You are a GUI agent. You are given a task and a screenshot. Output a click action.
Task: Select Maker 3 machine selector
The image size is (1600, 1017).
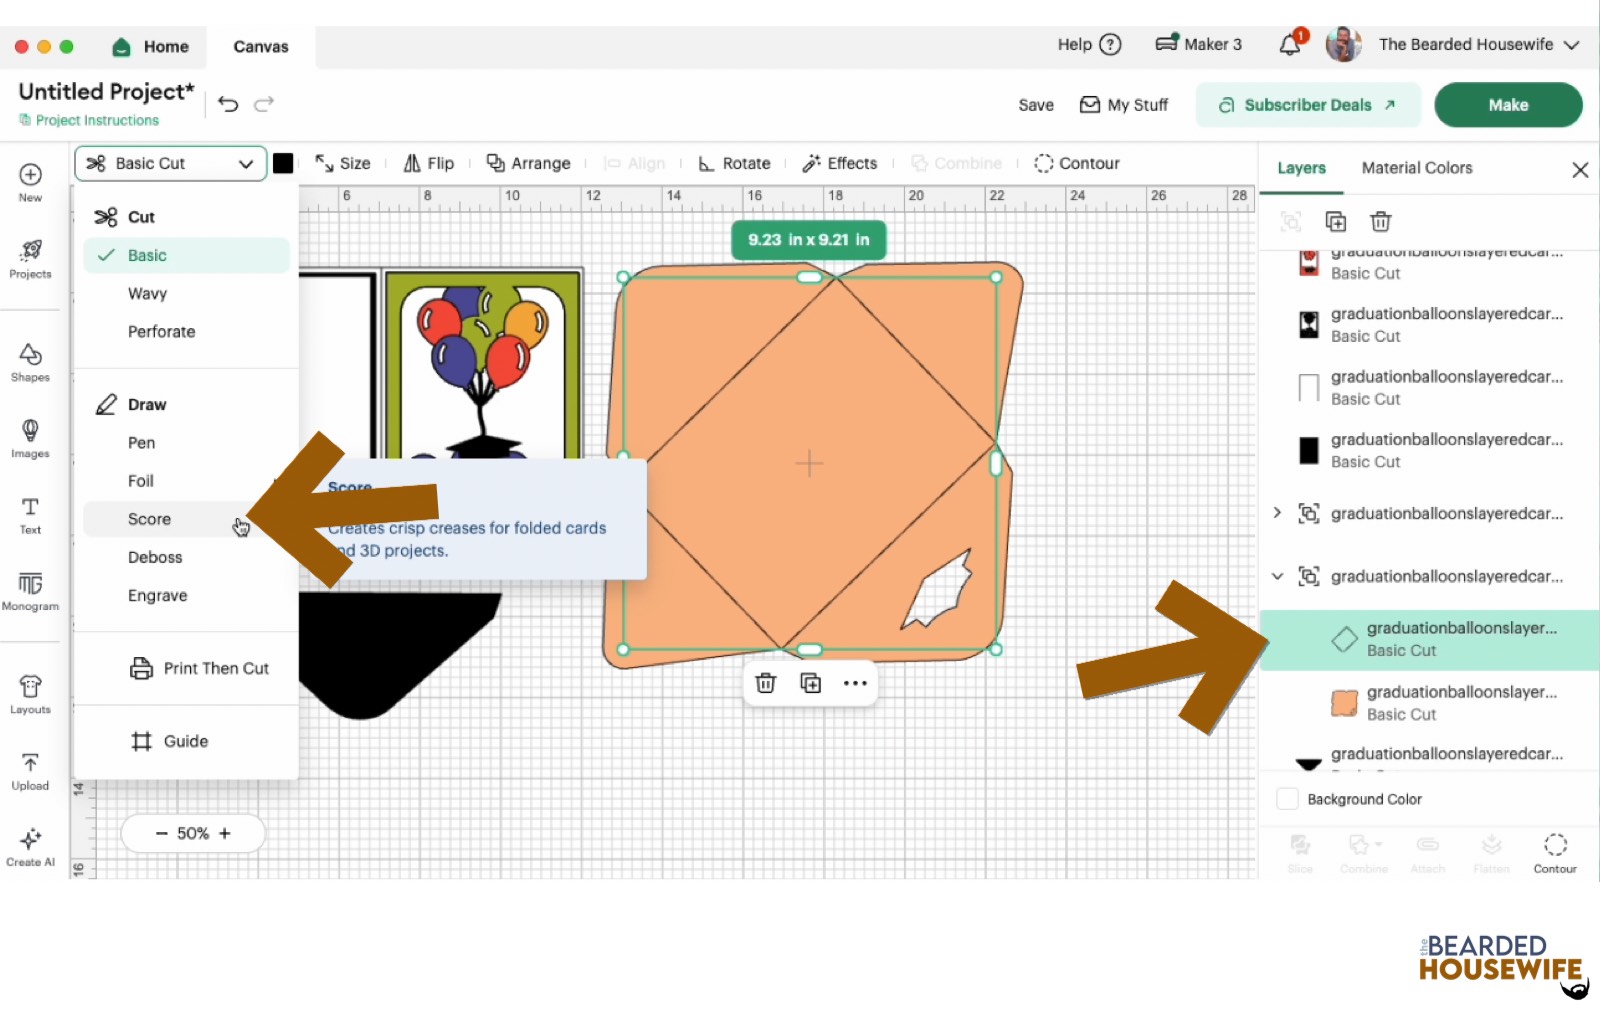tap(1198, 44)
